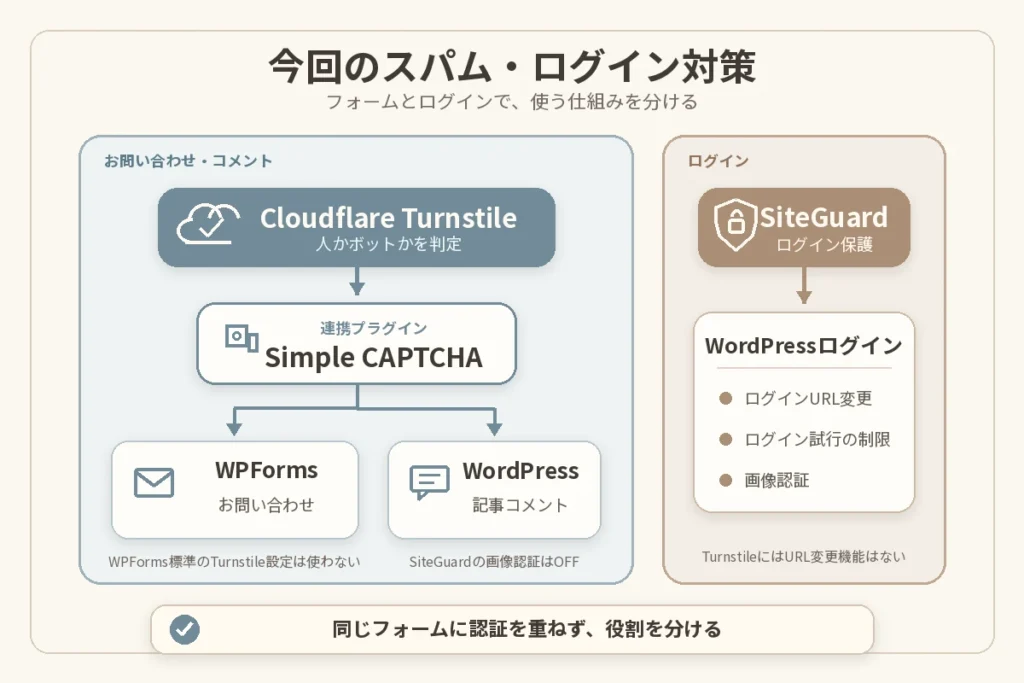Click the お問い合わせ・コメント section label
Image resolution: width=1024 pixels, height=683 pixels.
188,161
